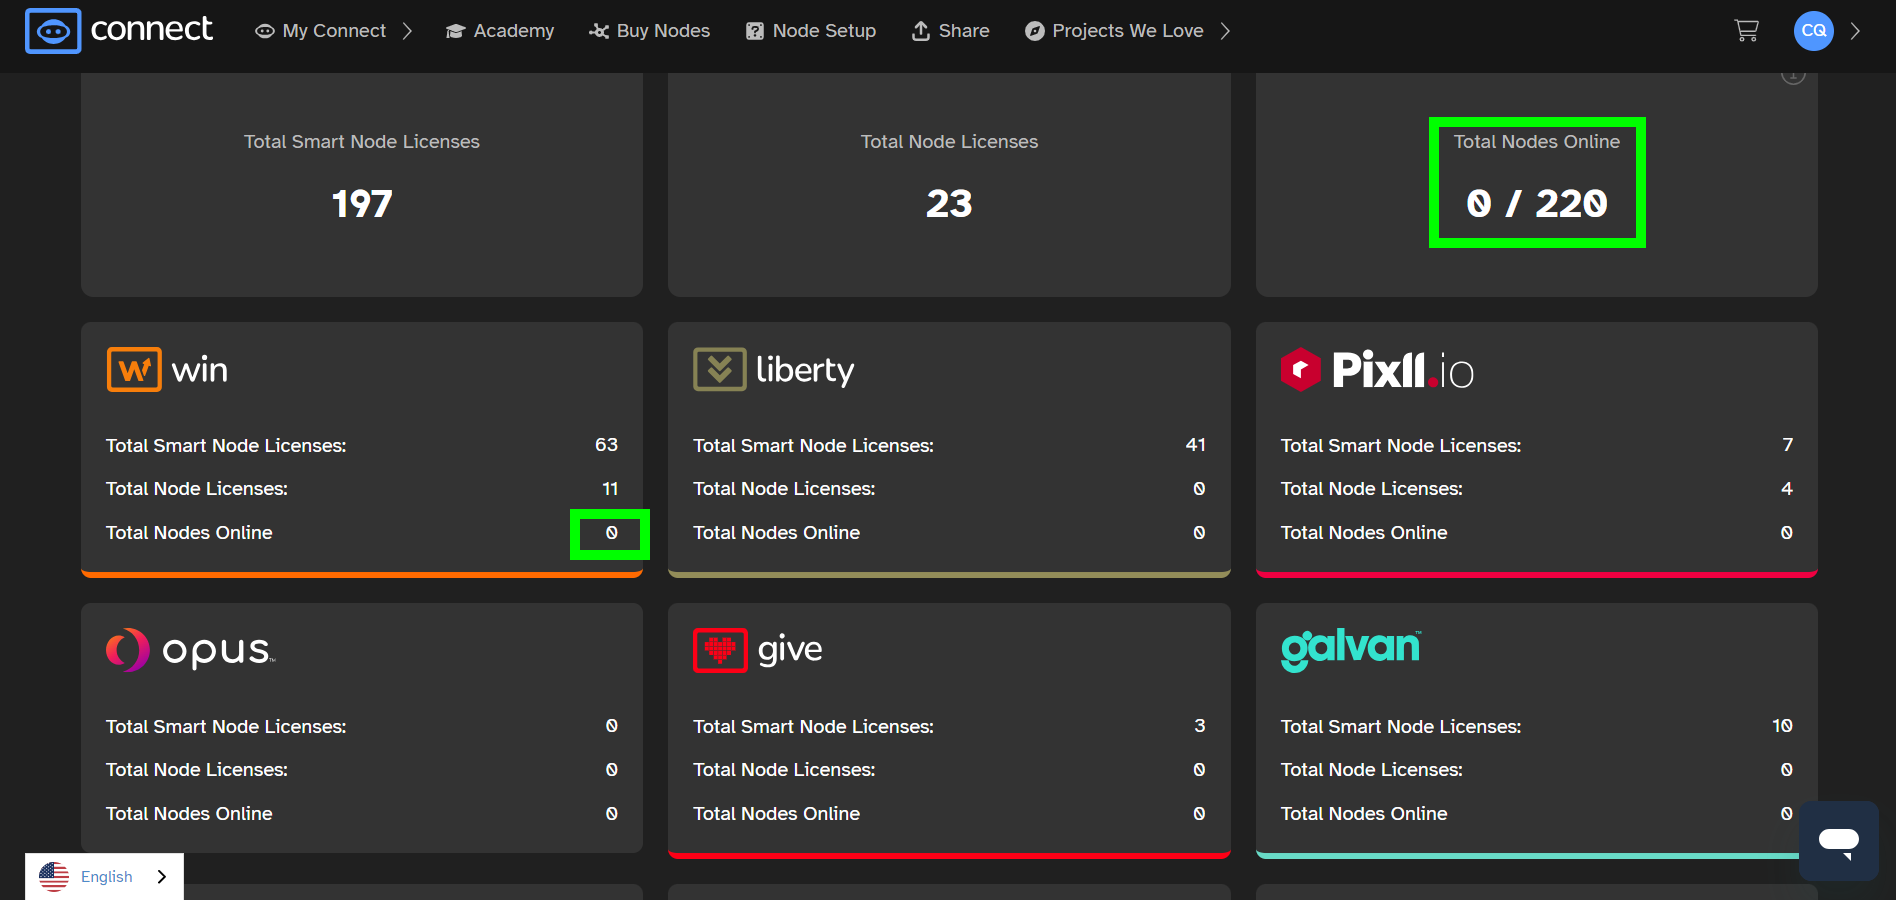Image resolution: width=1896 pixels, height=900 pixels.
Task: Click the win logo icon
Action: tap(134, 370)
